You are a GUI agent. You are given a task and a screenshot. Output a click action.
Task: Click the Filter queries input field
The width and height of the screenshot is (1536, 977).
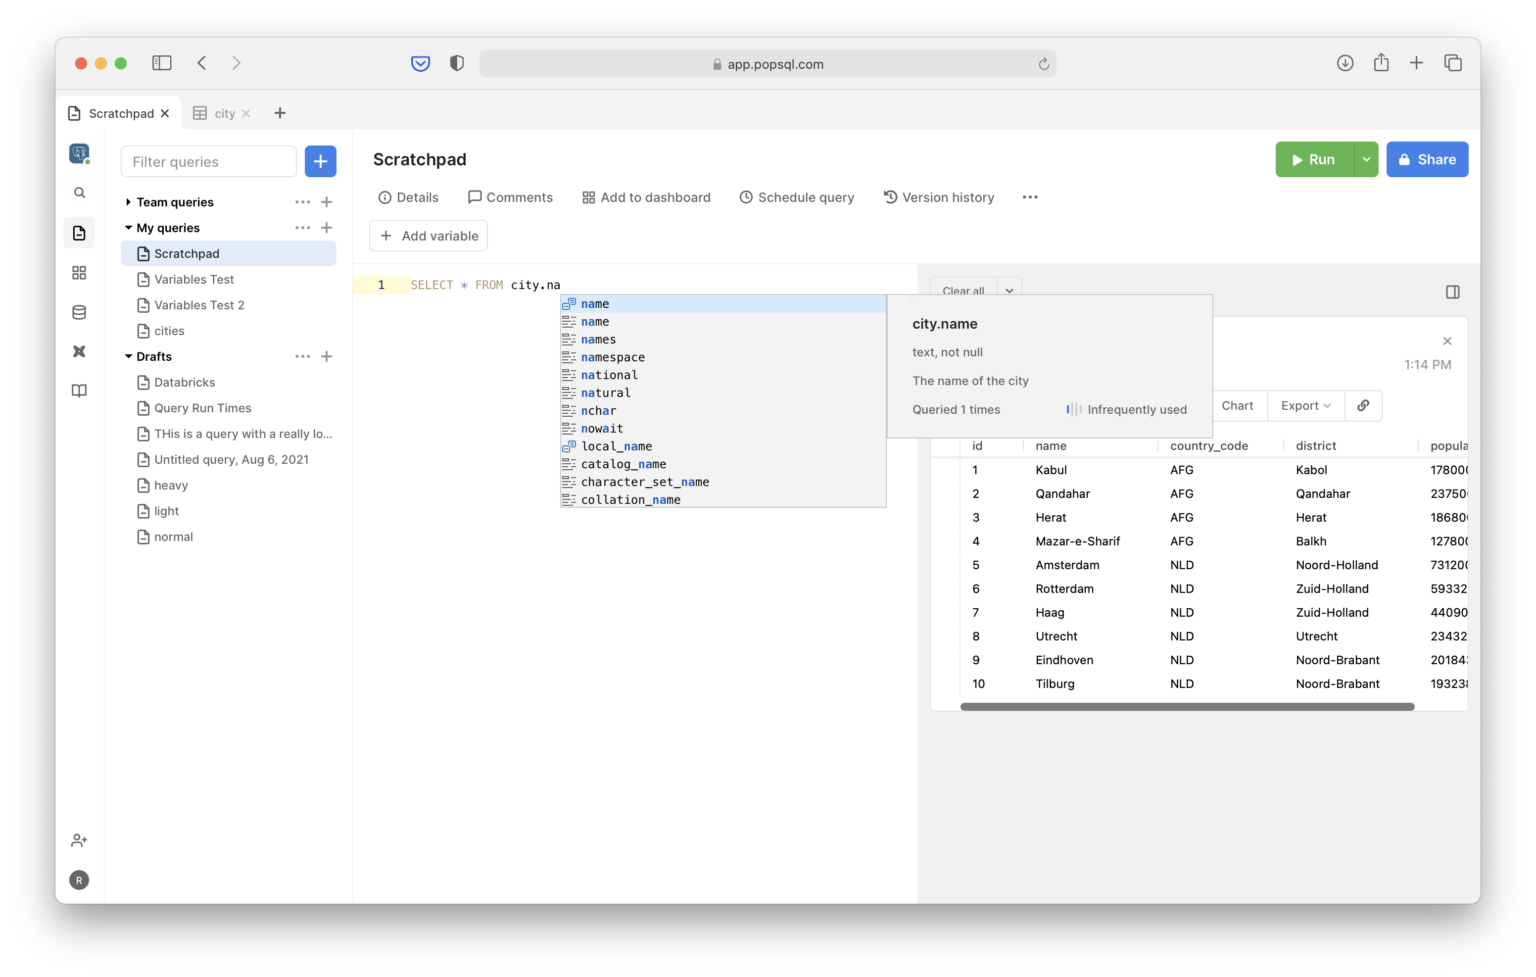pos(208,161)
